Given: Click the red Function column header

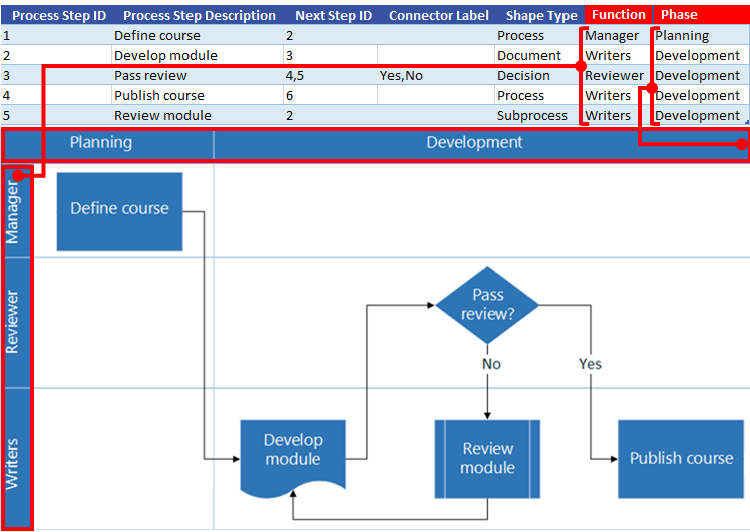Looking at the screenshot, I should [618, 15].
